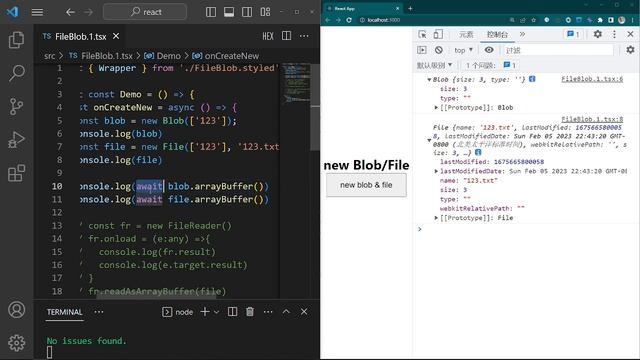The width and height of the screenshot is (640, 360).
Task: Create a new terminal with plus icon
Action: [205, 312]
